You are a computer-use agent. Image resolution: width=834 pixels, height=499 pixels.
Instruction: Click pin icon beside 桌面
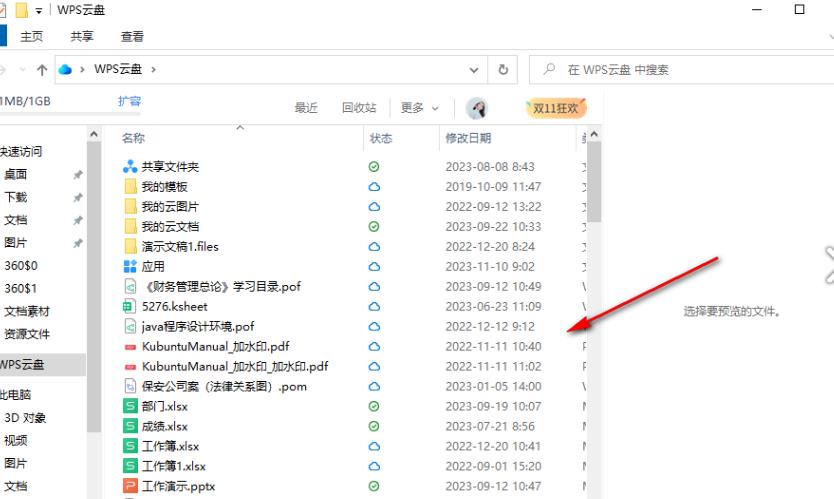pyautogui.click(x=78, y=174)
